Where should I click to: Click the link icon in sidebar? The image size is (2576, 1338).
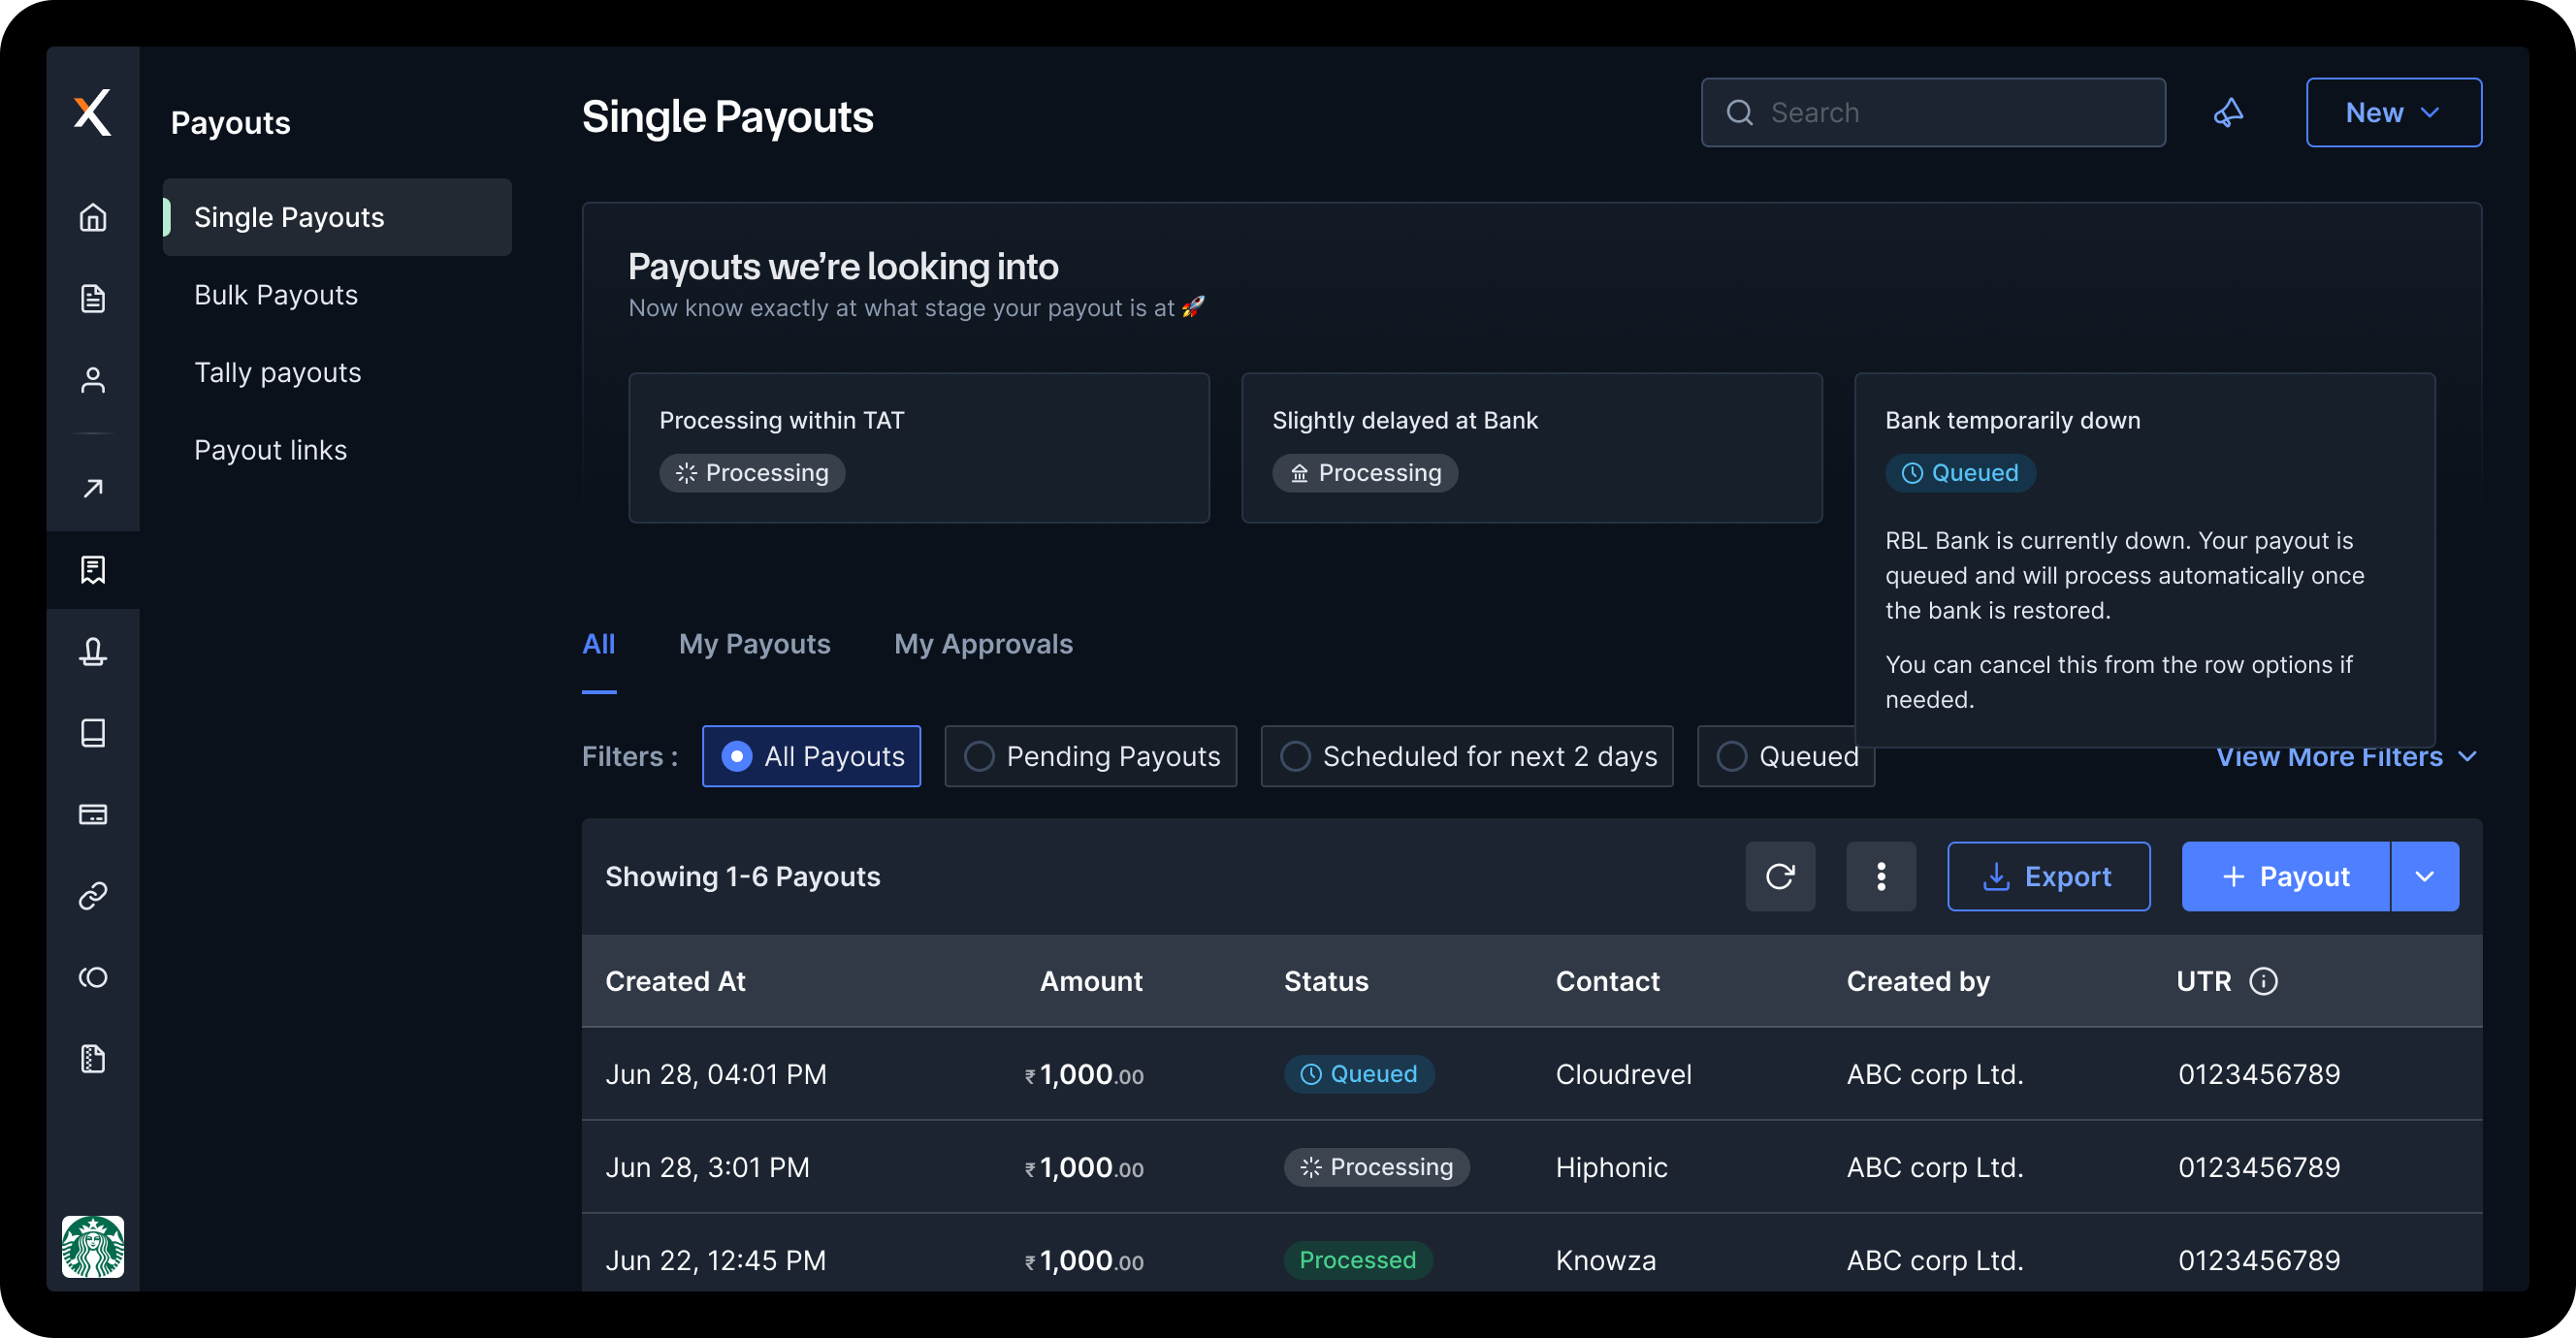[x=93, y=896]
